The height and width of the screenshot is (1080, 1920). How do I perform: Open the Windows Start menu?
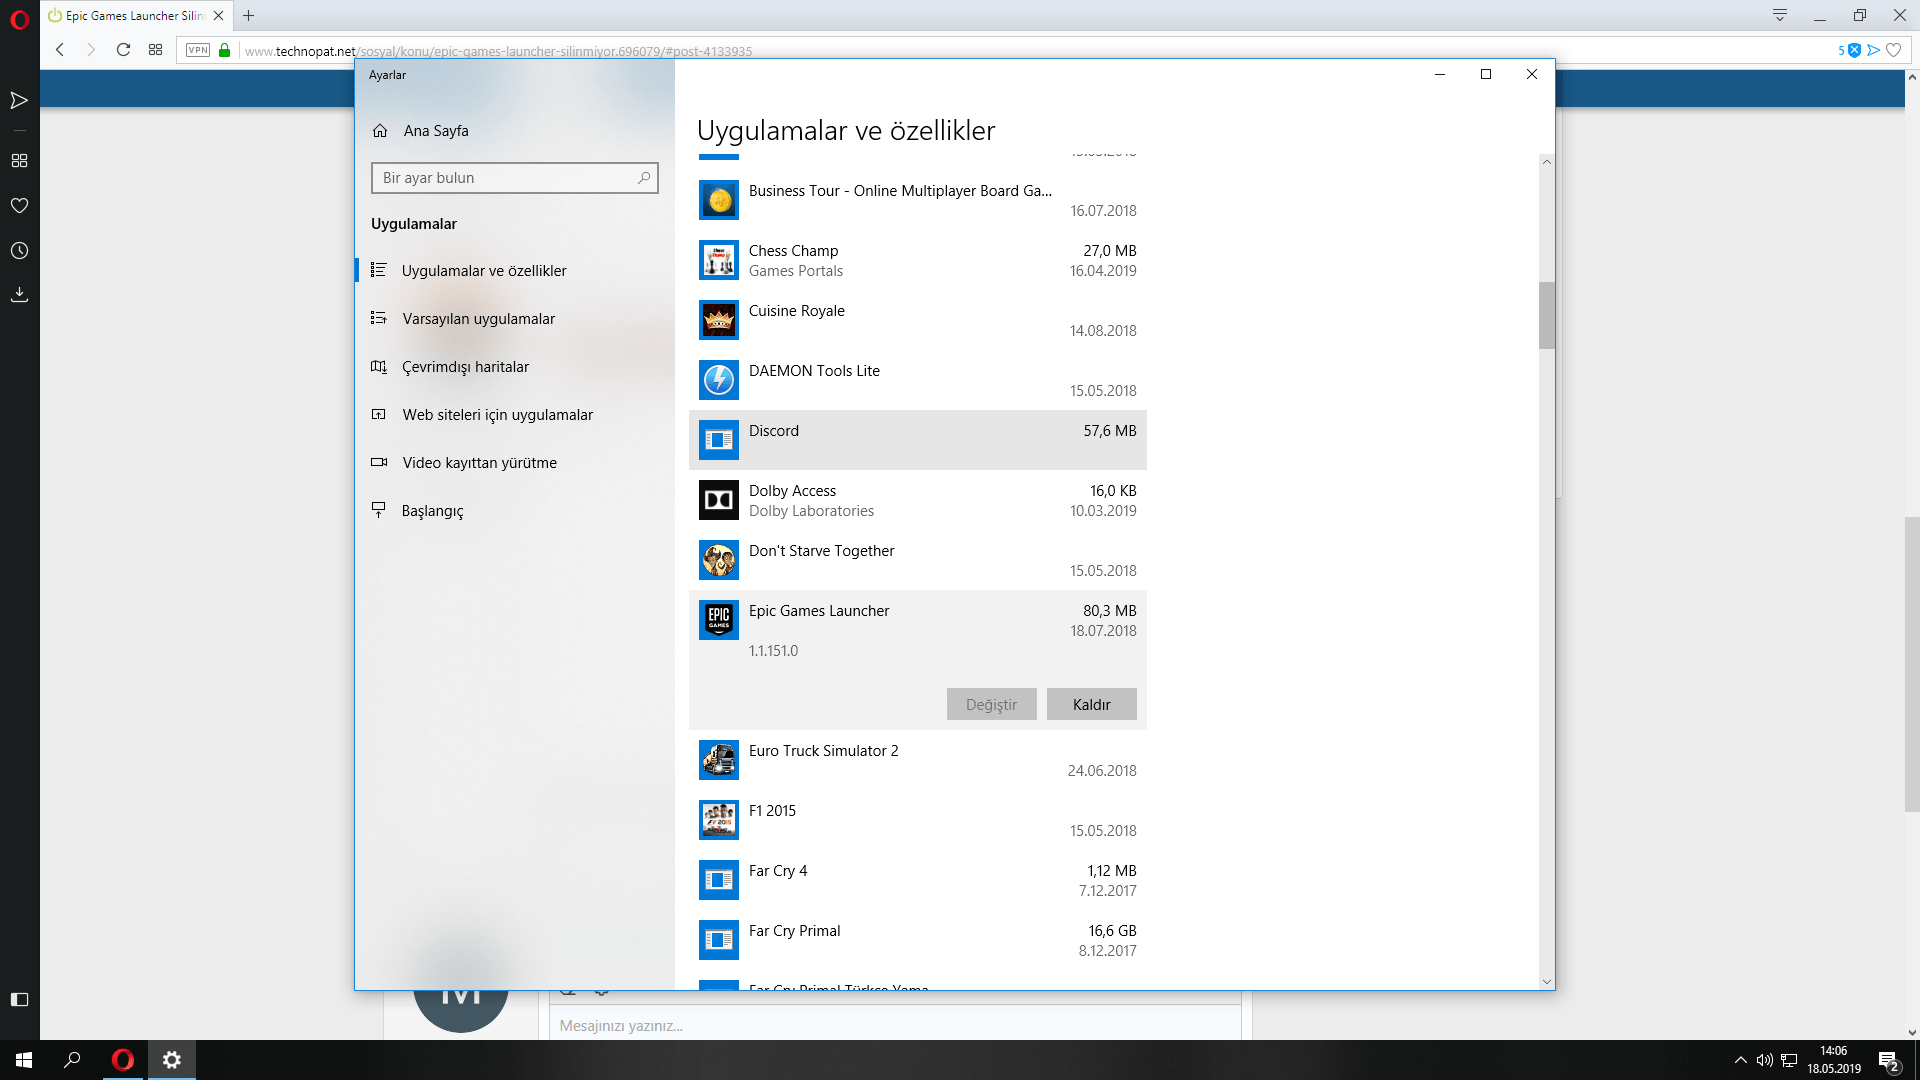24,1060
